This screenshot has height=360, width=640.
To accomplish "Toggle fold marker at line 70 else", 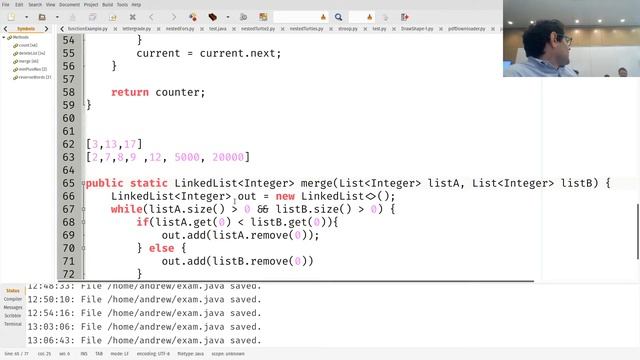I will [x=84, y=248].
